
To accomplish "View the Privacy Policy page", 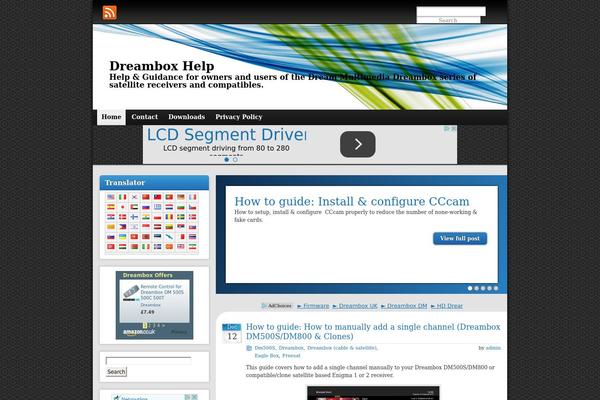I will (x=239, y=117).
